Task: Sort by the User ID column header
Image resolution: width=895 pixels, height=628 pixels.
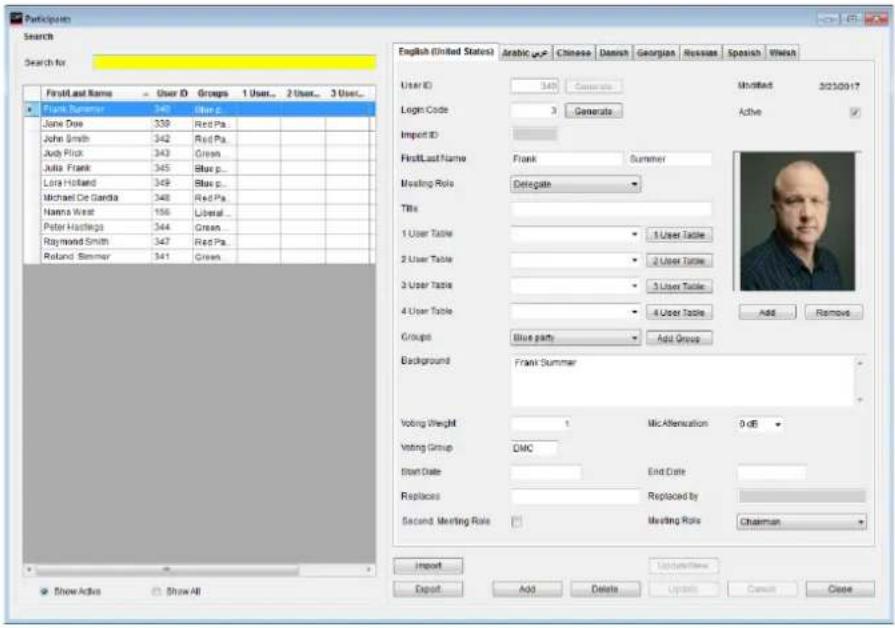Action: pyautogui.click(x=172, y=94)
